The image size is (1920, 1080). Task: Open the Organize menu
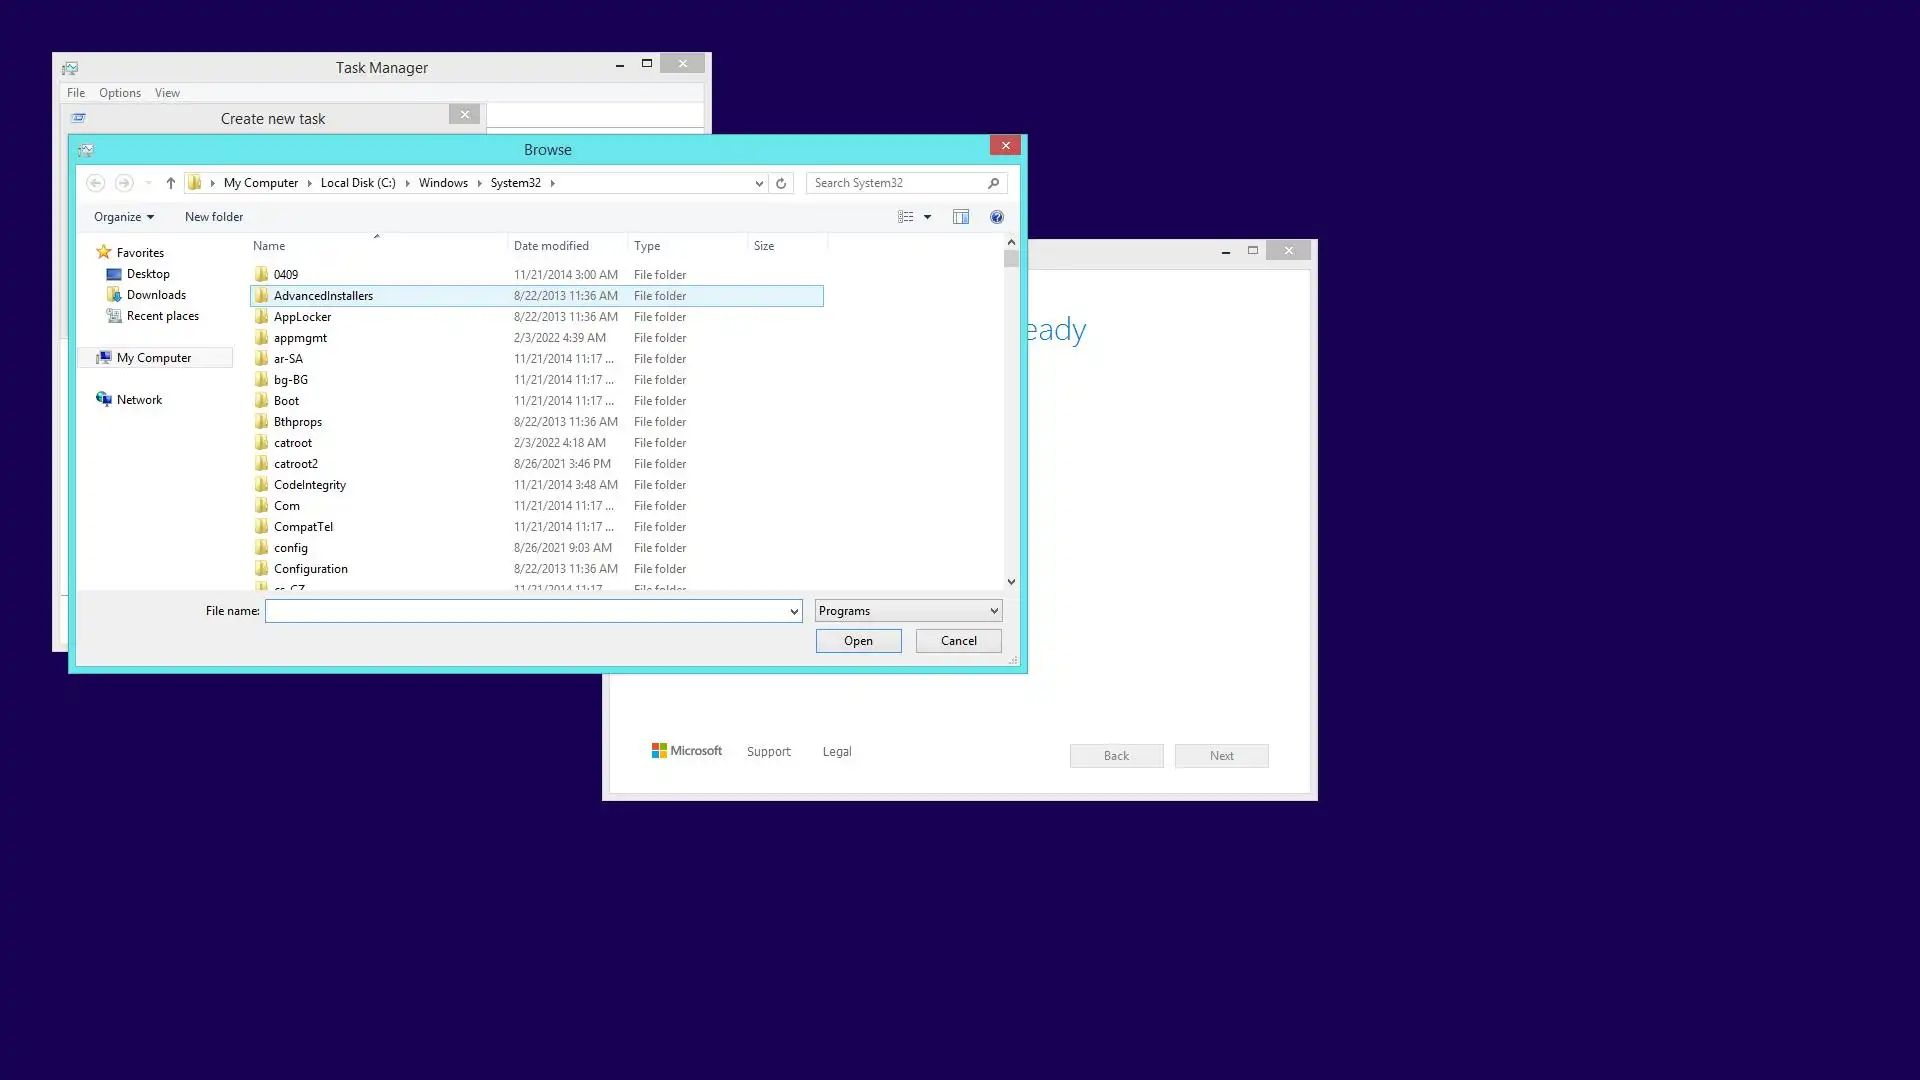123,217
